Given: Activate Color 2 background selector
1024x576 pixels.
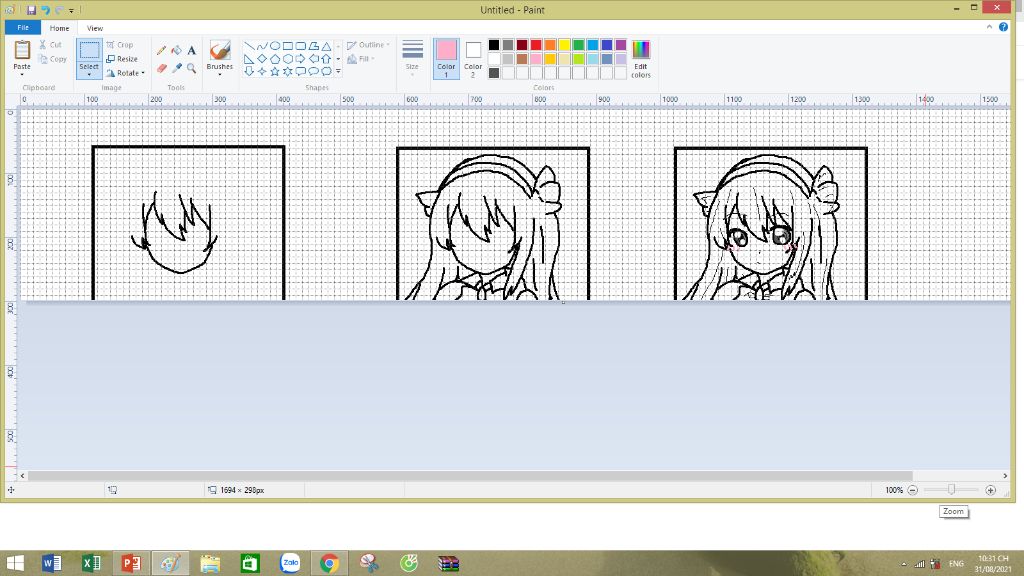Looking at the screenshot, I should pyautogui.click(x=473, y=59).
